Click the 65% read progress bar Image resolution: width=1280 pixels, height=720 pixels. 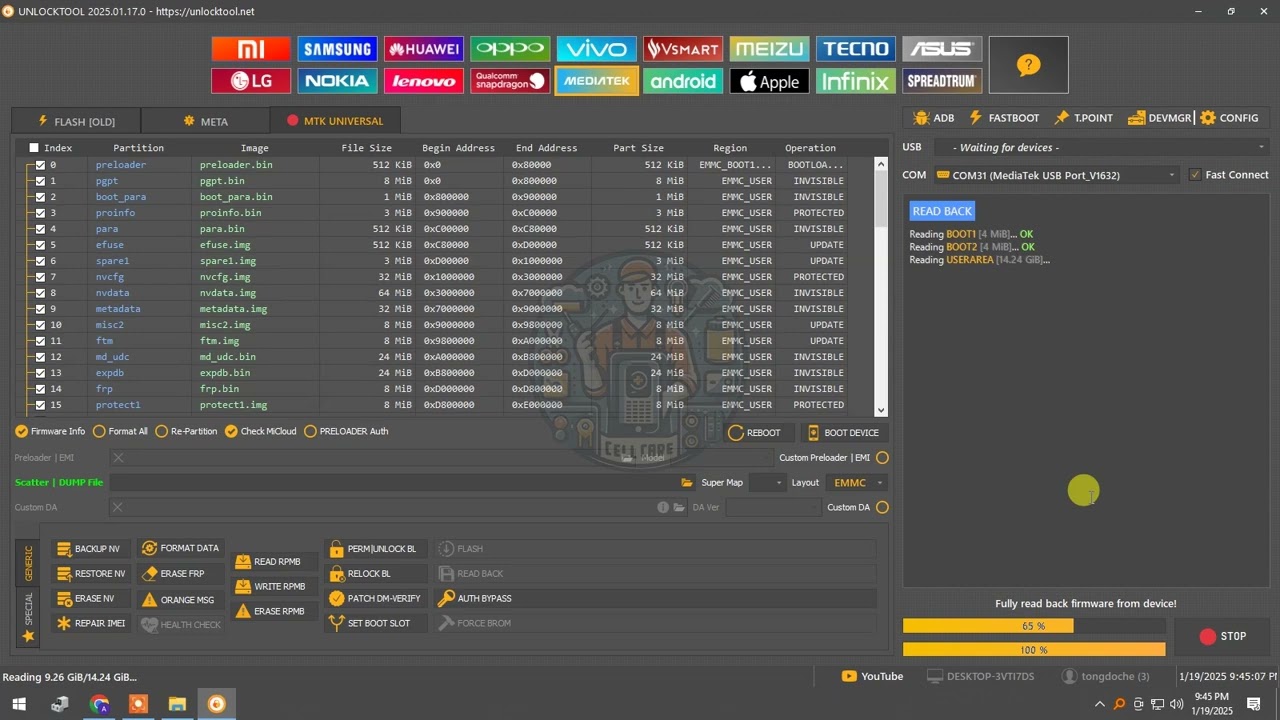coord(1034,626)
